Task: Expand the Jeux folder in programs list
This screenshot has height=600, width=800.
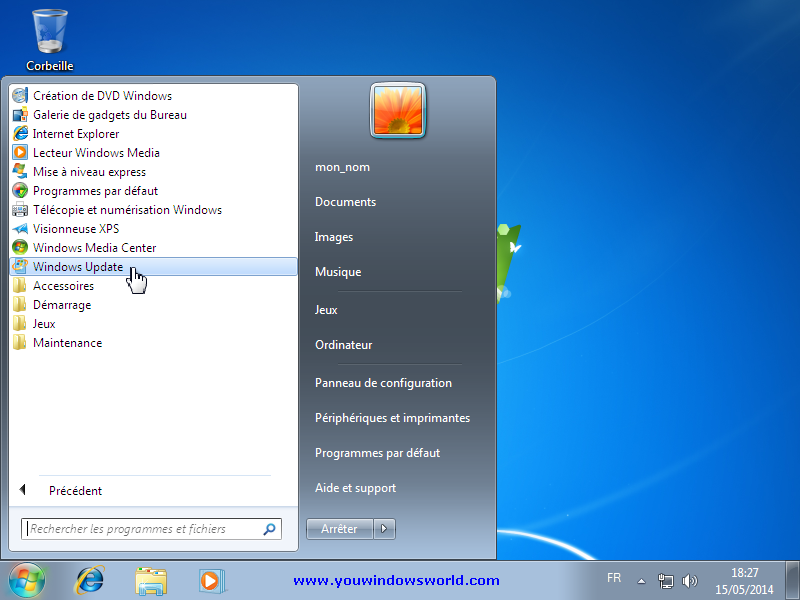Action: click(x=153, y=323)
